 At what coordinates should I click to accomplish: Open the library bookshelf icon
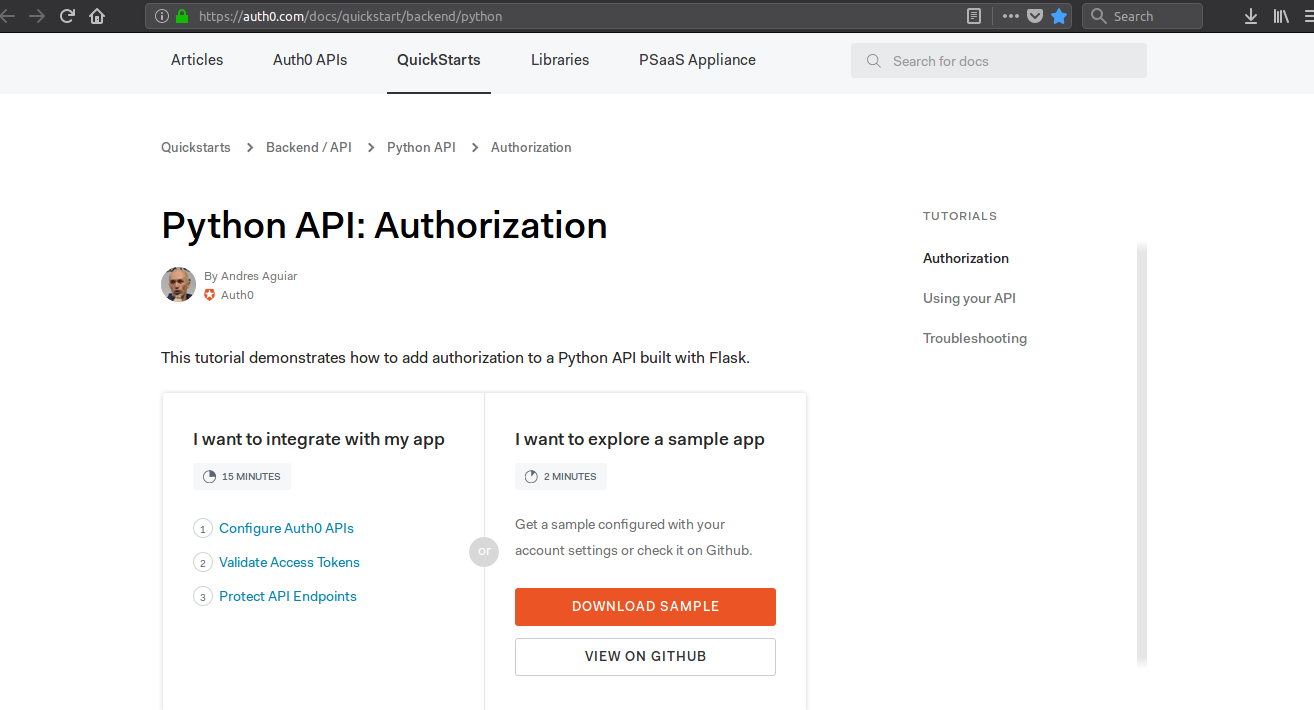(1281, 16)
